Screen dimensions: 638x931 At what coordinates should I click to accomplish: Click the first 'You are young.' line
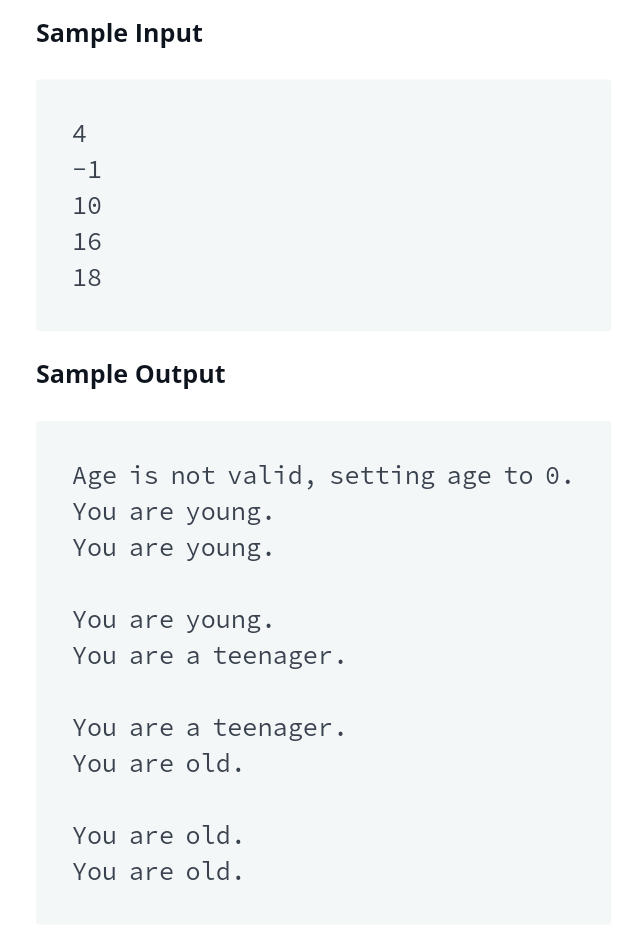tap(173, 513)
